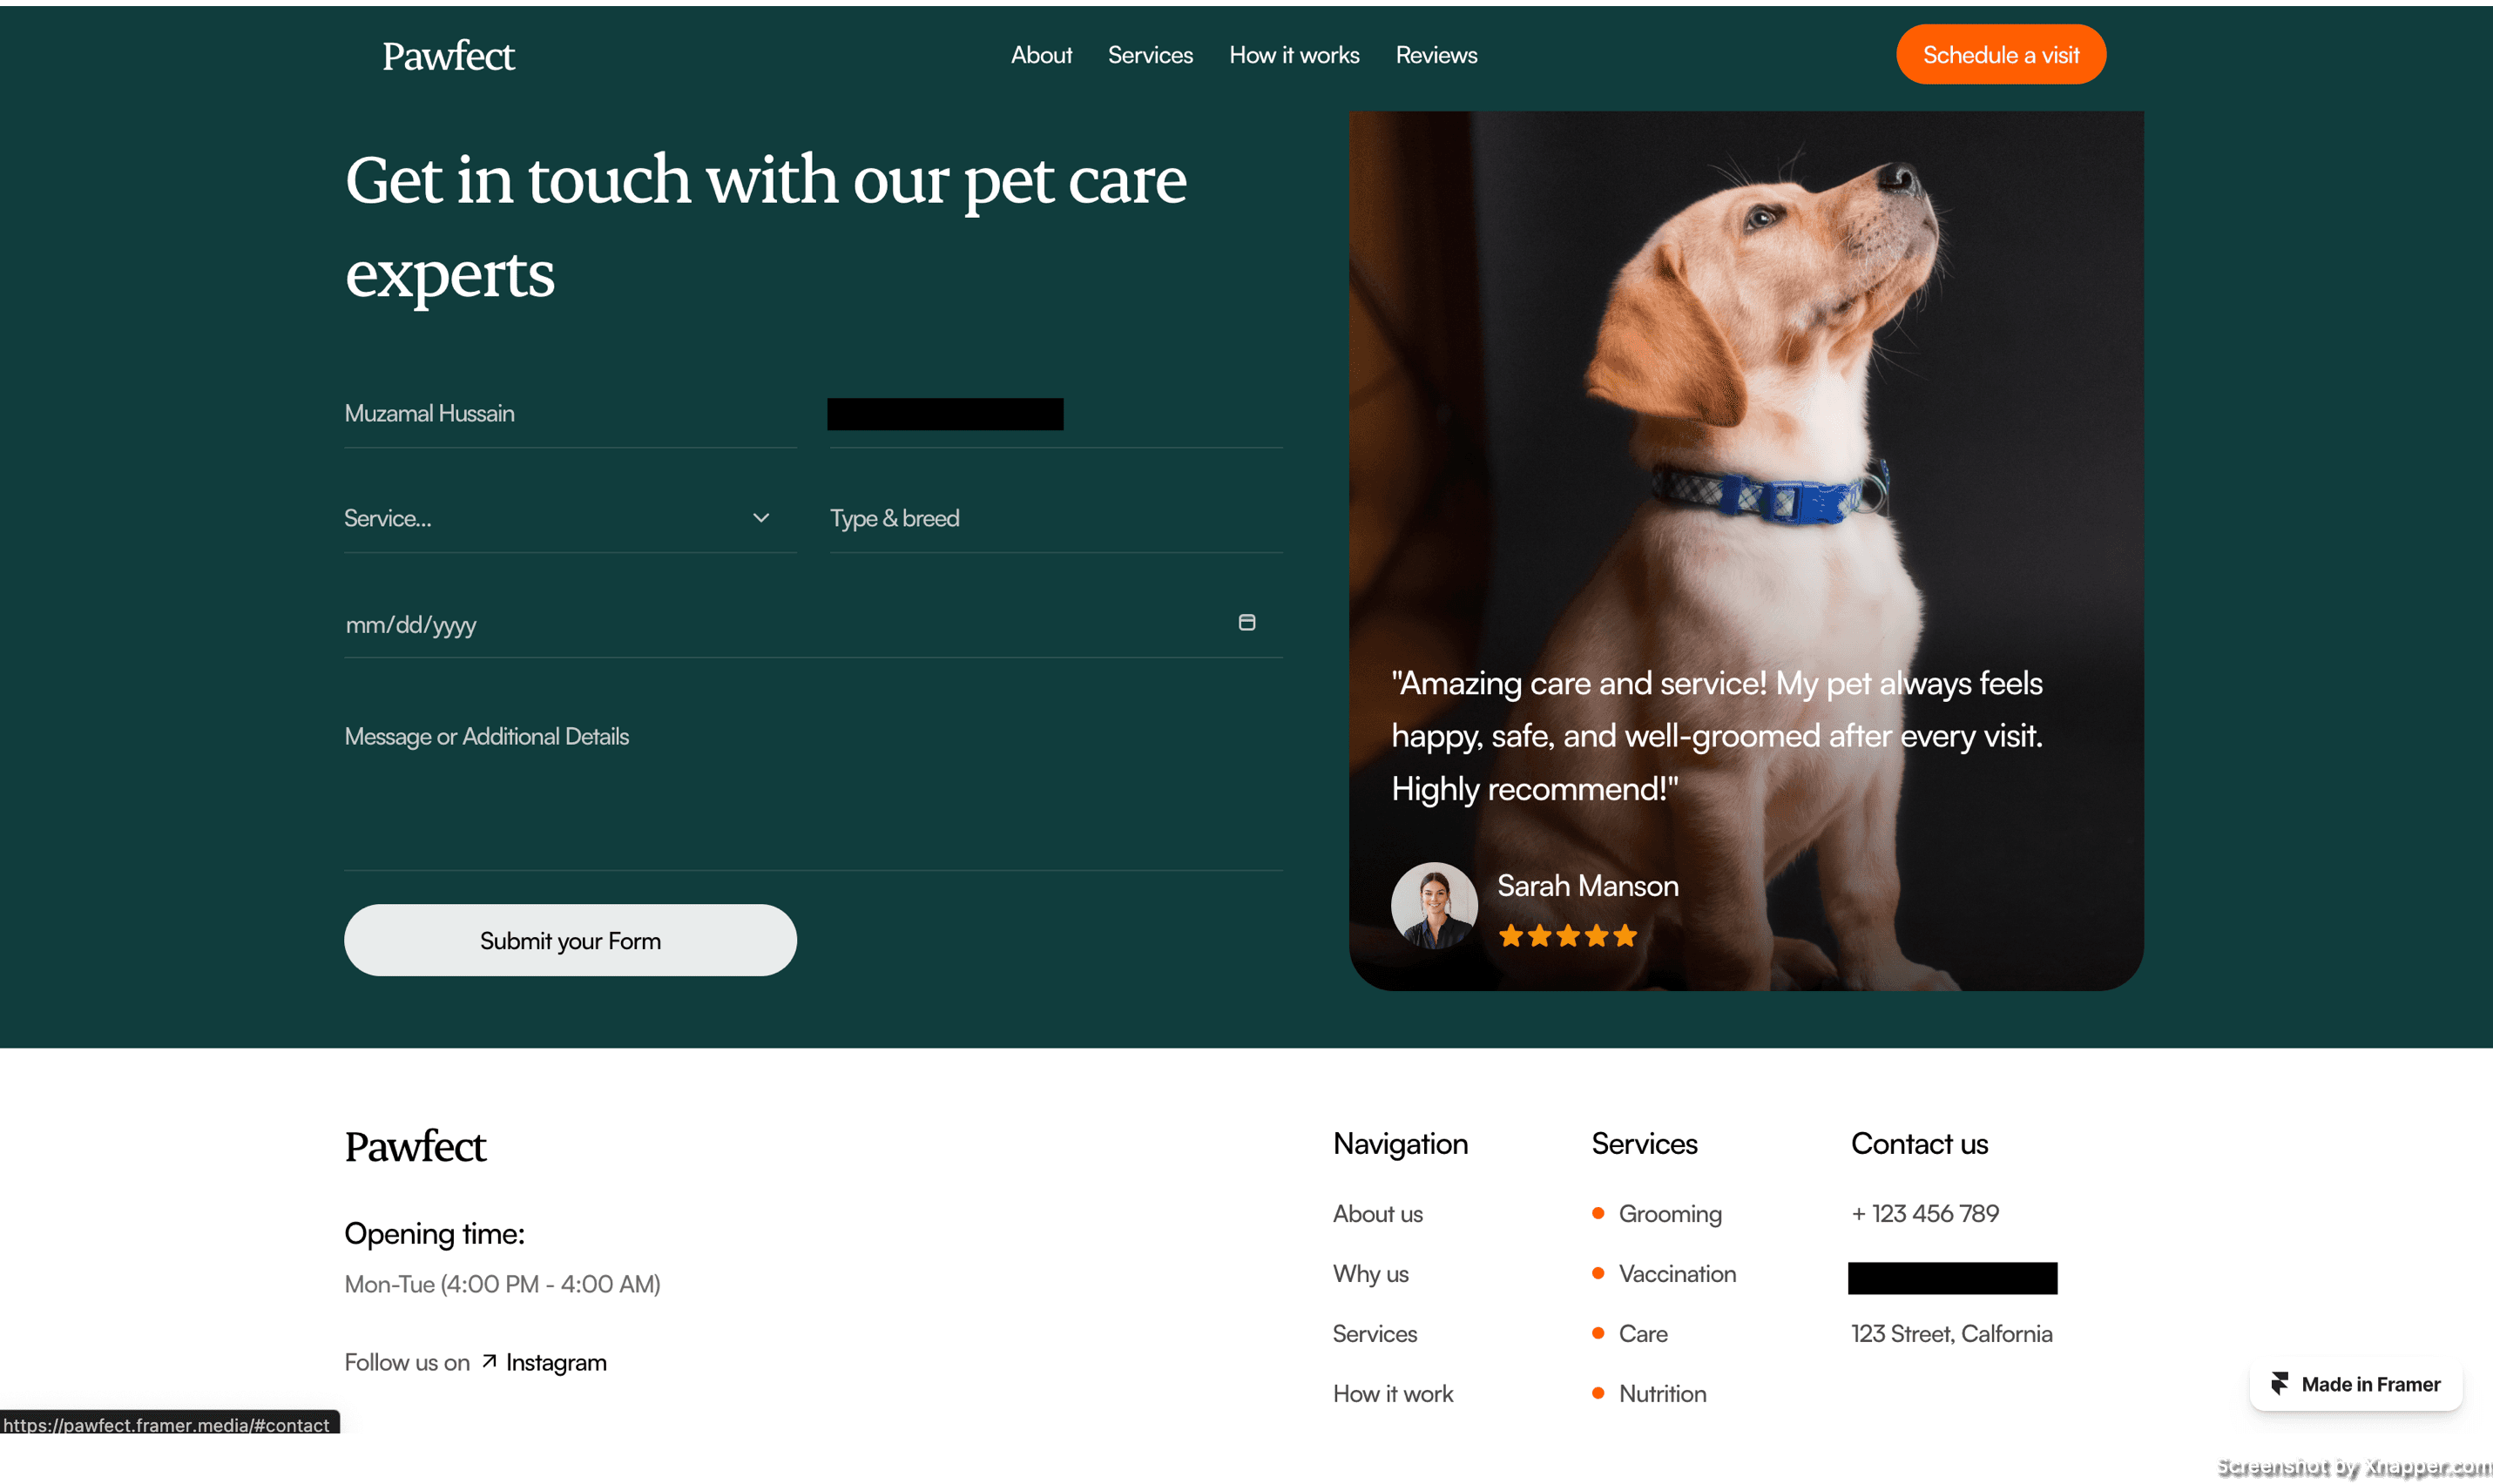Click the footer Pawfect logo
Viewport: 2493px width, 1484px height.
coord(415,1147)
